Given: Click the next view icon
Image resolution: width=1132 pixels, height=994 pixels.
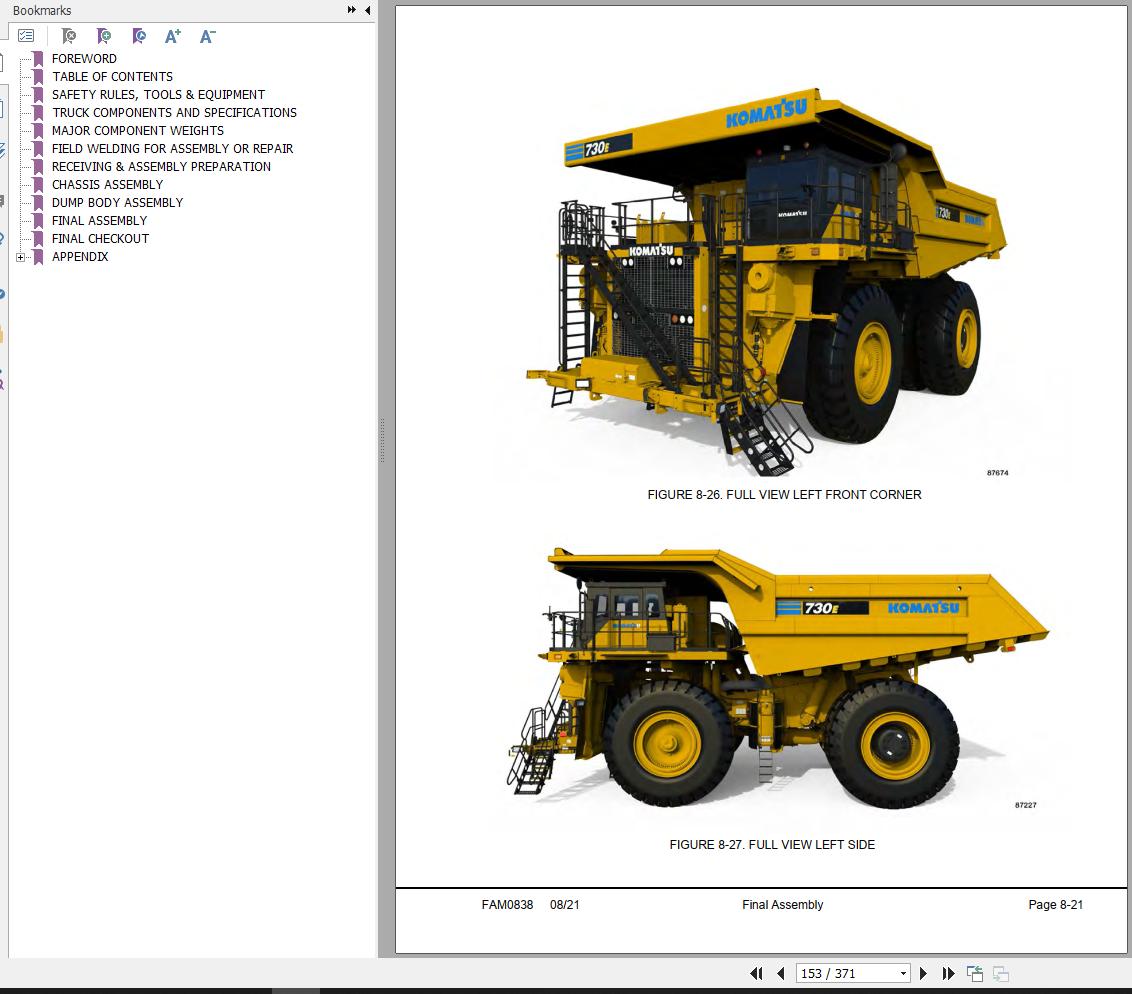Looking at the screenshot, I should 1001,973.
